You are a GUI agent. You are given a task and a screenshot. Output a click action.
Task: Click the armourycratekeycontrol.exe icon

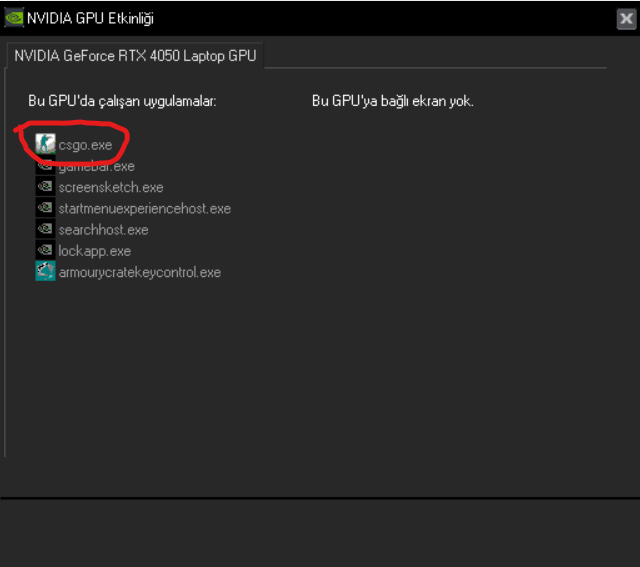click(x=45, y=271)
